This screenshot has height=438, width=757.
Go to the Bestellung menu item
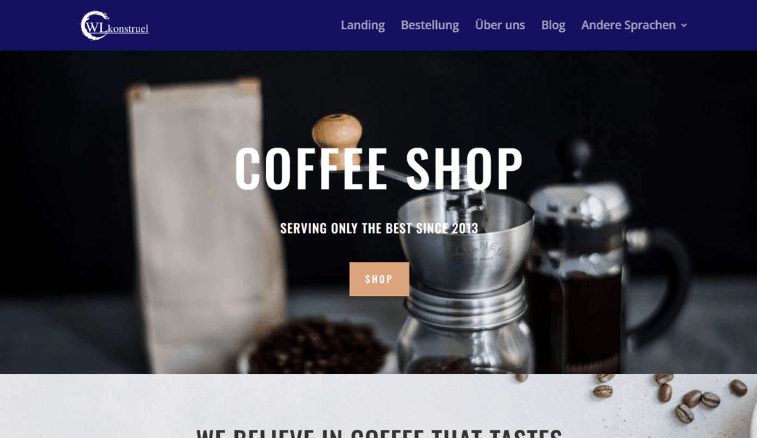click(x=430, y=25)
